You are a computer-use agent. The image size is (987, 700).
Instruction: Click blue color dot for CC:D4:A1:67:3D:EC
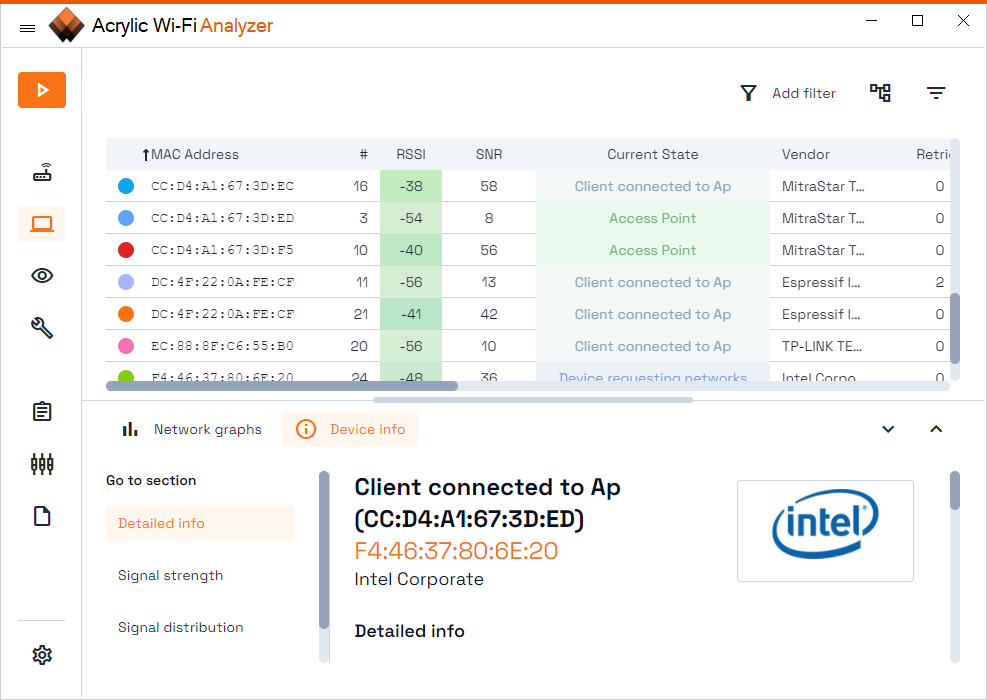[126, 186]
